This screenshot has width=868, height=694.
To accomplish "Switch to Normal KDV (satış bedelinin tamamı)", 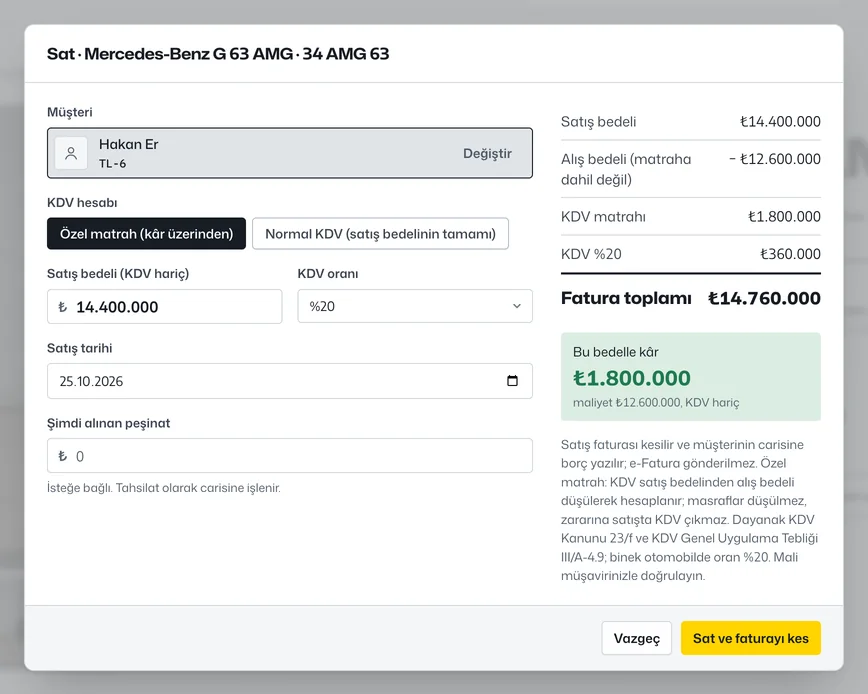I will pyautogui.click(x=380, y=234).
